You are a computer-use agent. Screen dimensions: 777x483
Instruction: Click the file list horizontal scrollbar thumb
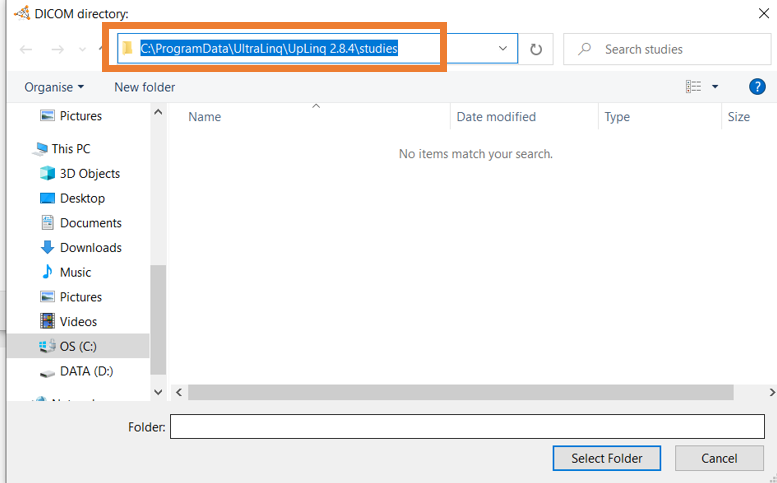(461, 392)
